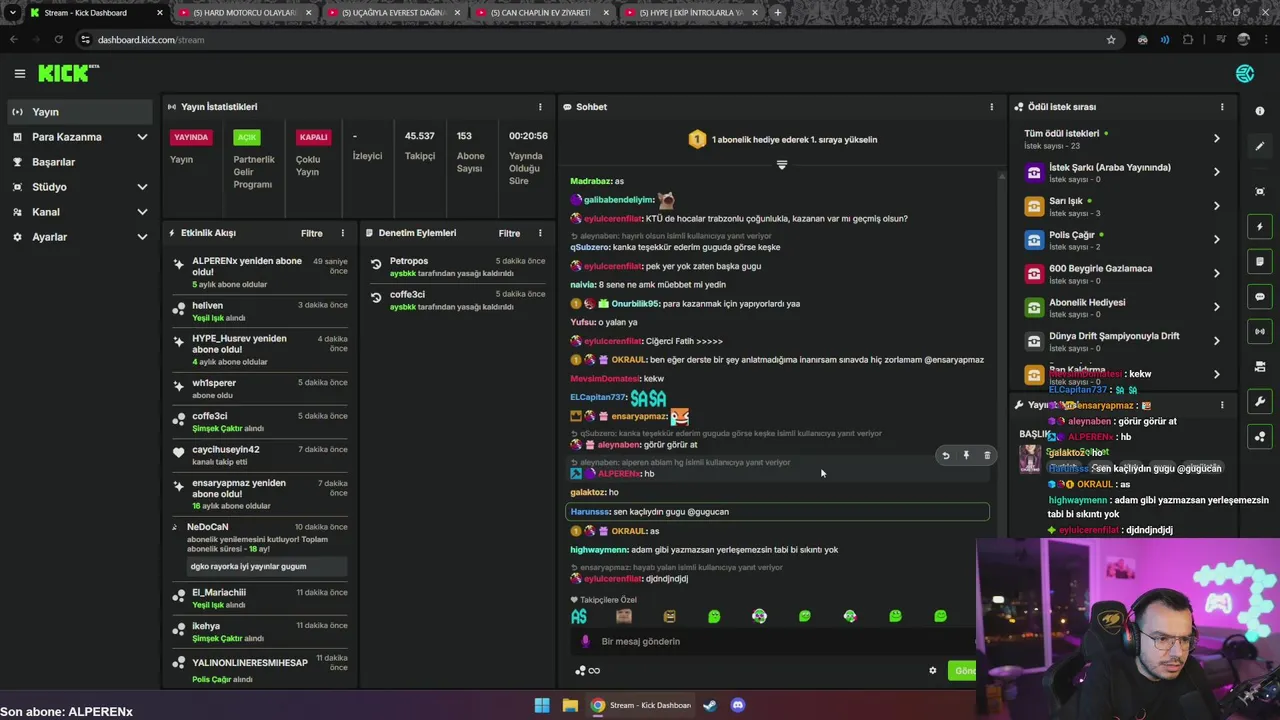Open İstek Şarkı (Araba Yayınında) reward row
The height and width of the screenshot is (720, 1280).
tap(1124, 172)
